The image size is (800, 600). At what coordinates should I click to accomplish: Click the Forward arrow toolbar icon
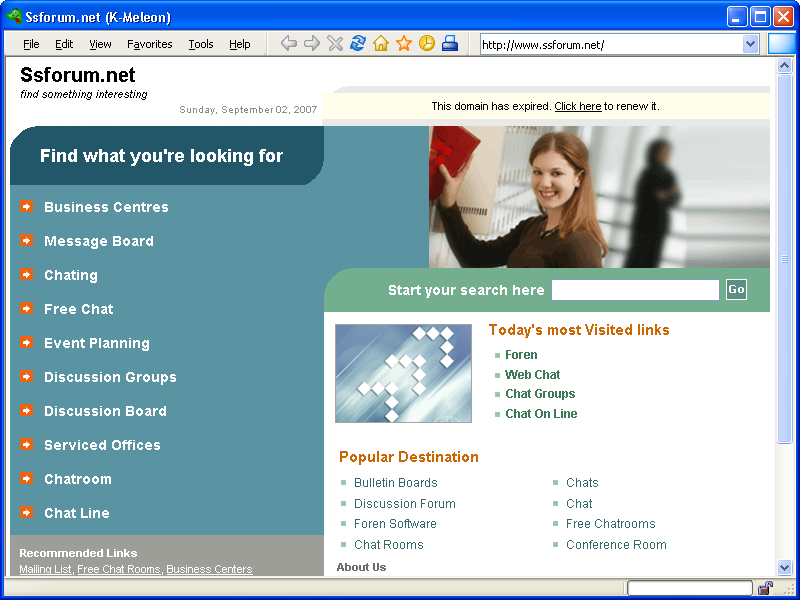click(312, 43)
